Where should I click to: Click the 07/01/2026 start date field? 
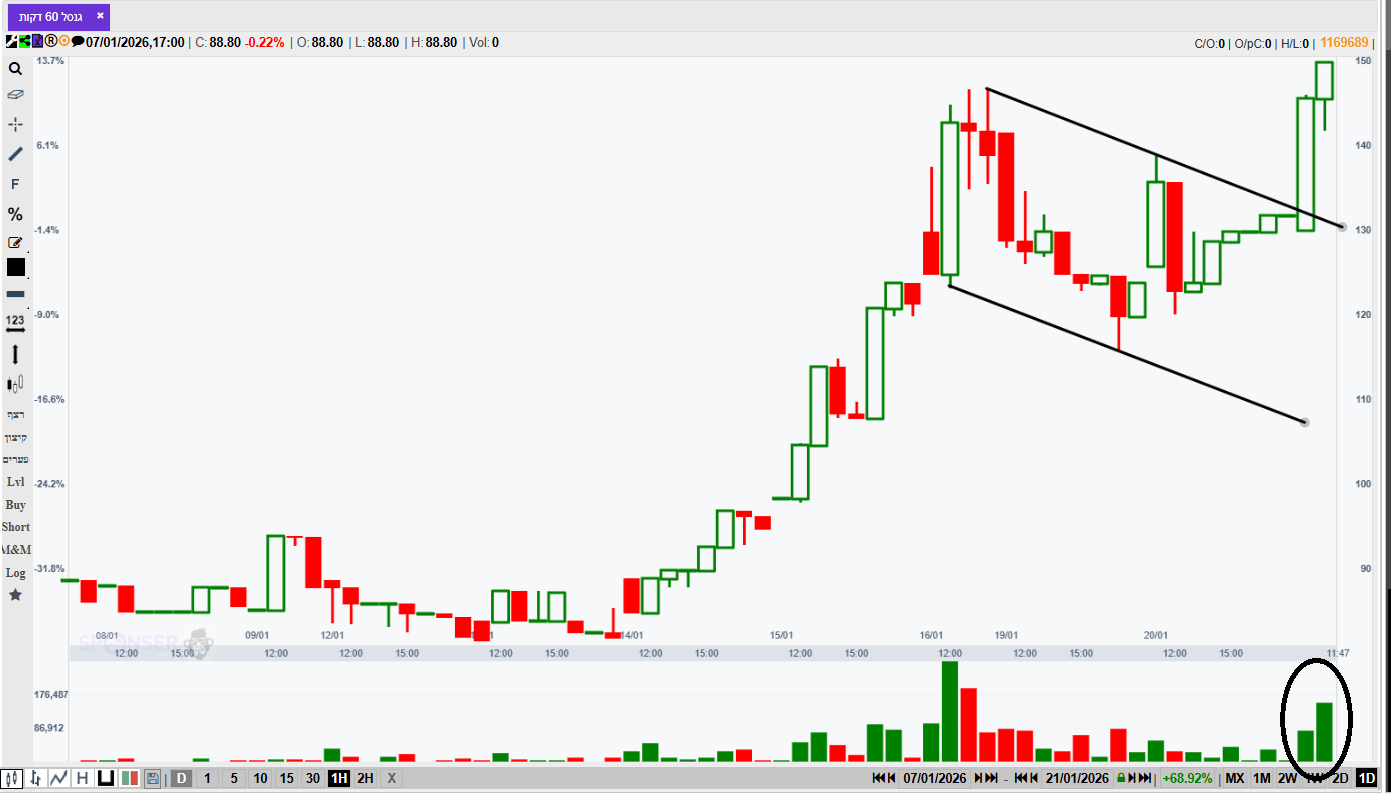[936, 778]
